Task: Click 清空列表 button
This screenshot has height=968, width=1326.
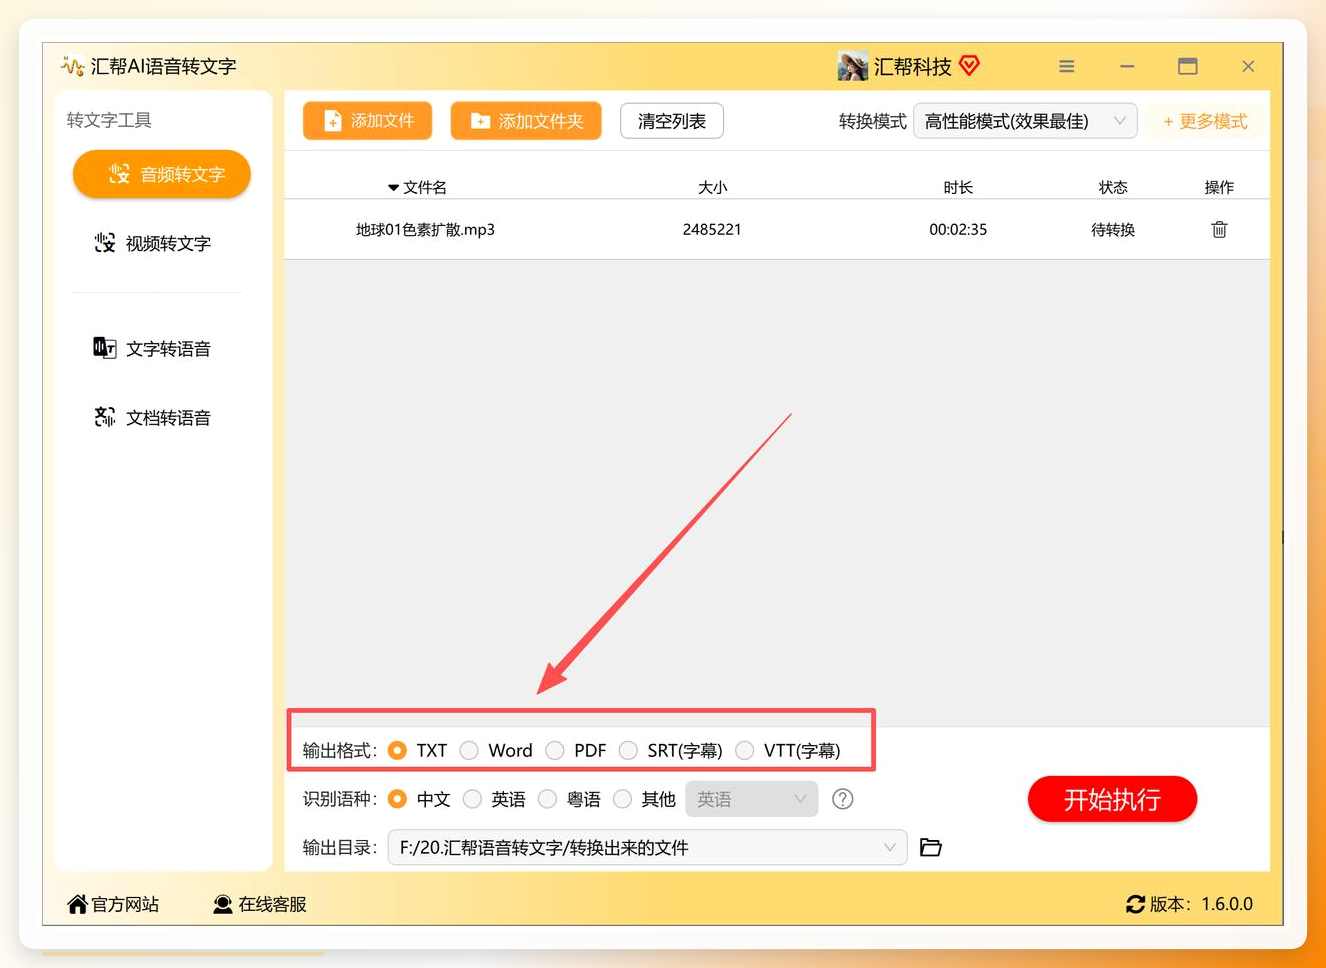Action: coord(672,121)
